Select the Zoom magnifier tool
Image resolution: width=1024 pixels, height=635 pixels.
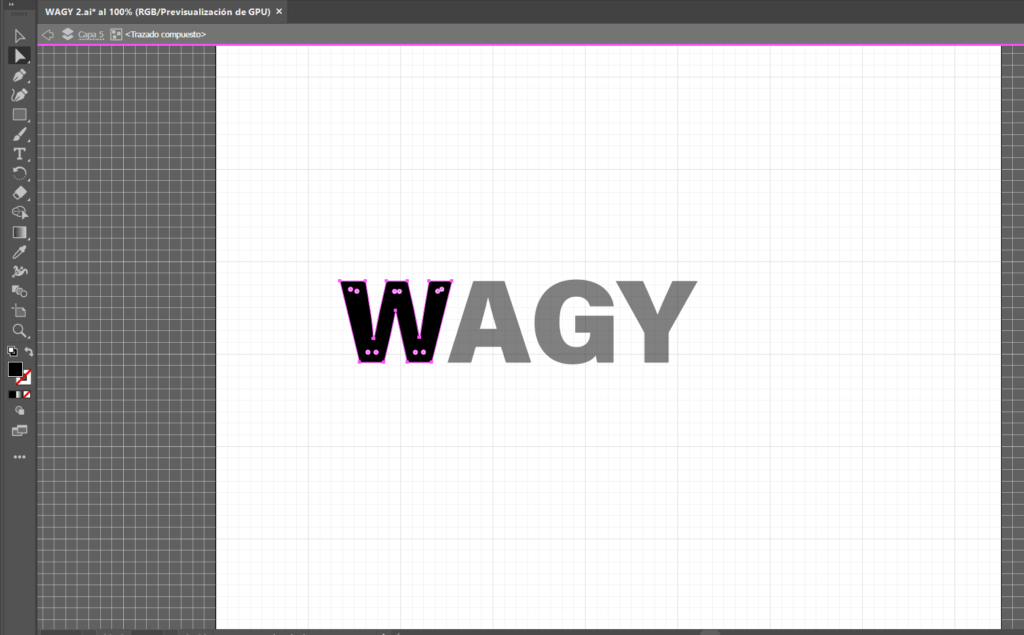[x=19, y=330]
